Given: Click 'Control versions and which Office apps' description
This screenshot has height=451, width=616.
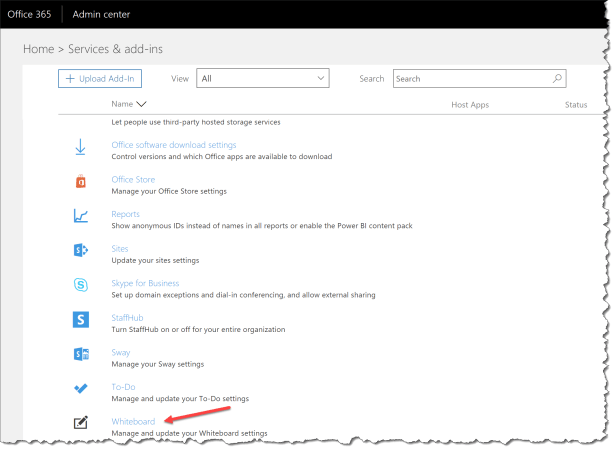Looking at the screenshot, I should click(222, 157).
